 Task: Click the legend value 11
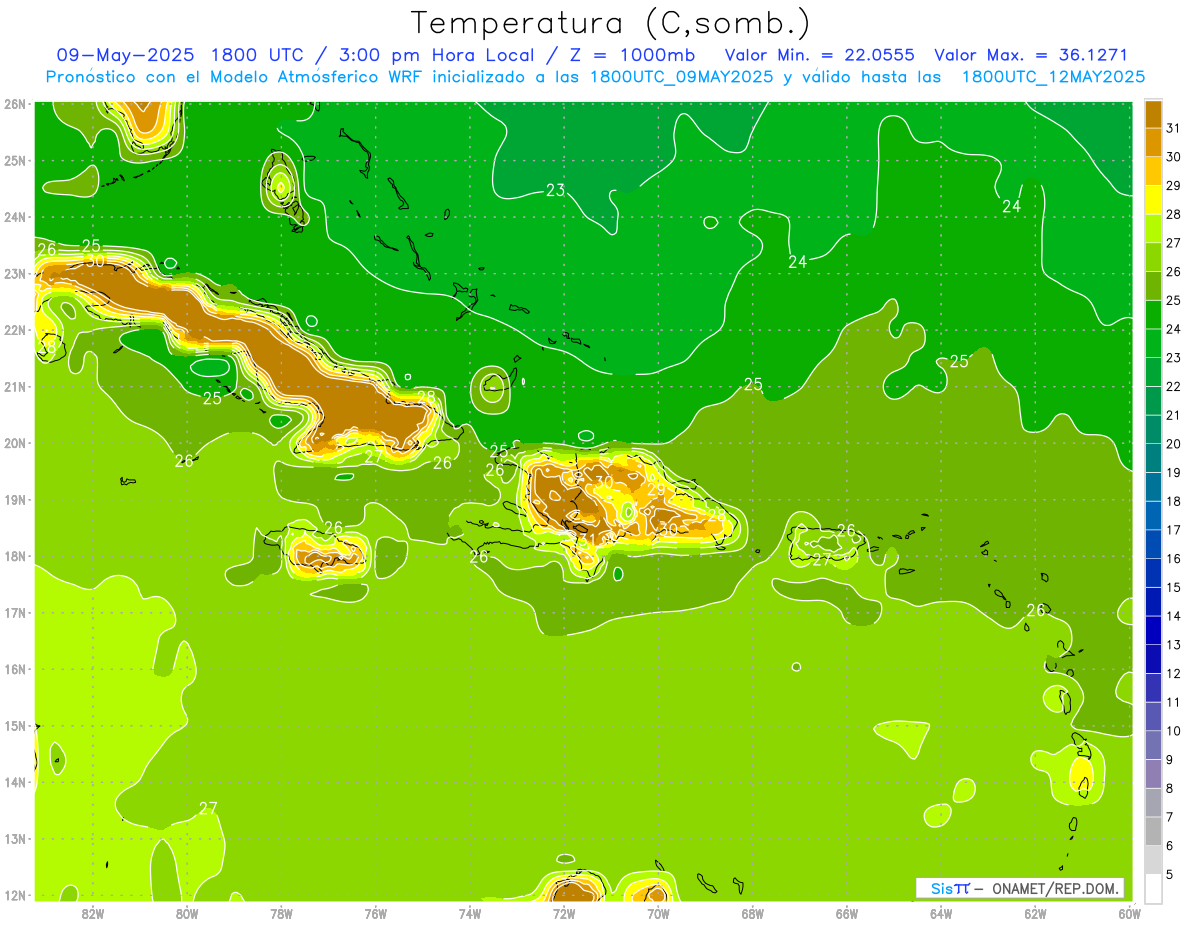[x=1174, y=702]
